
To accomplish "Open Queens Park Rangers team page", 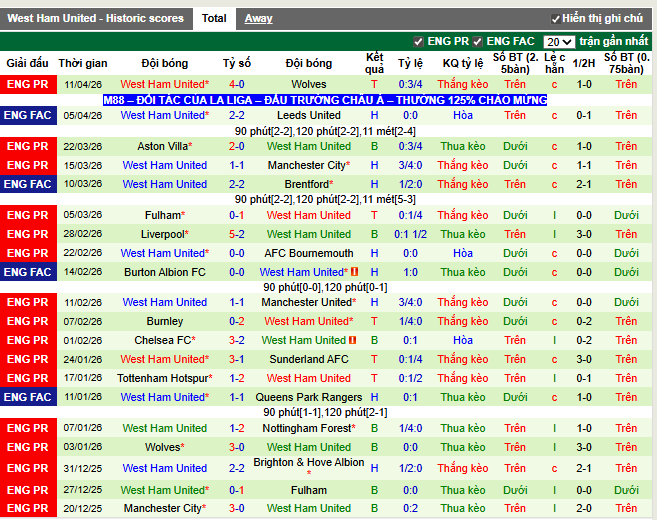I will 309,397.
